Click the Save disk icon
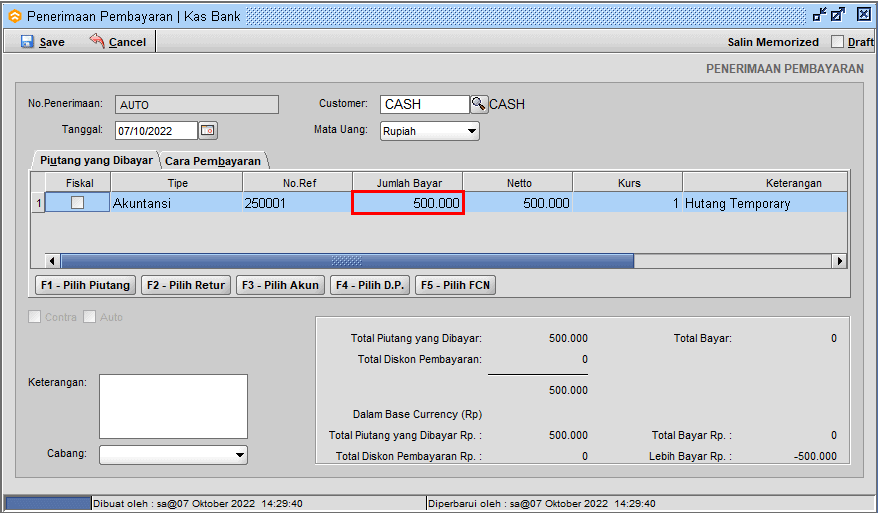The height and width of the screenshot is (513, 878). coord(27,41)
